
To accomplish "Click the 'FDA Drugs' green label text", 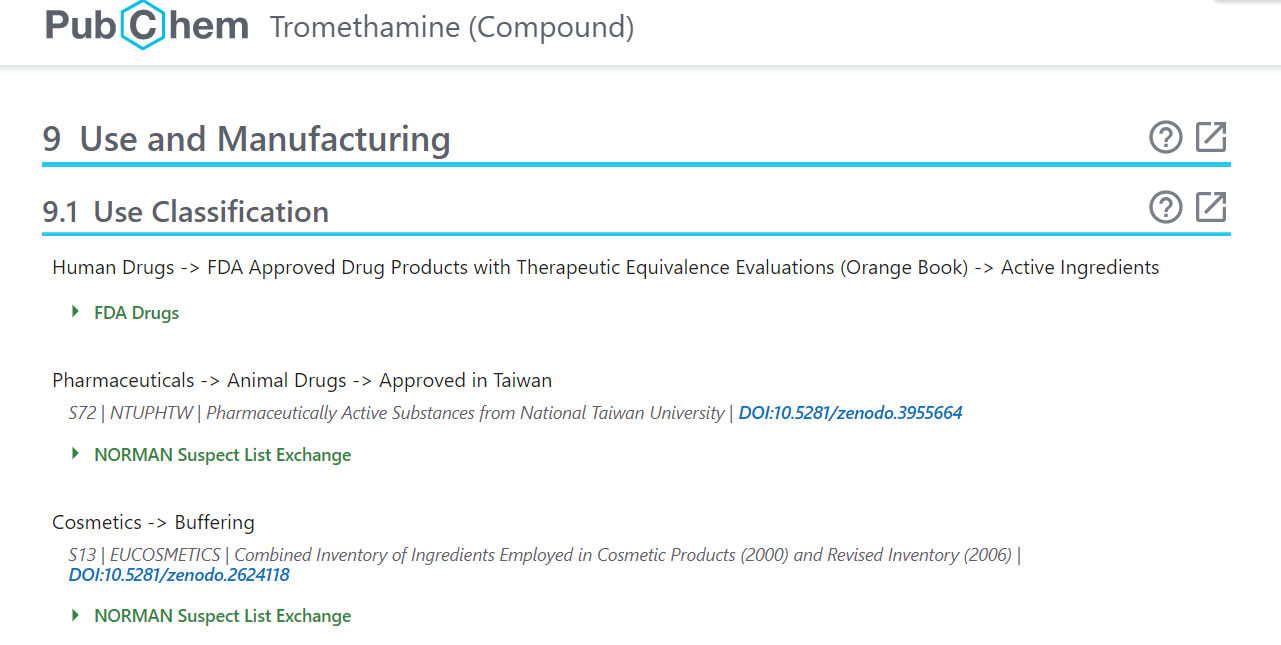I will pyautogui.click(x=137, y=313).
